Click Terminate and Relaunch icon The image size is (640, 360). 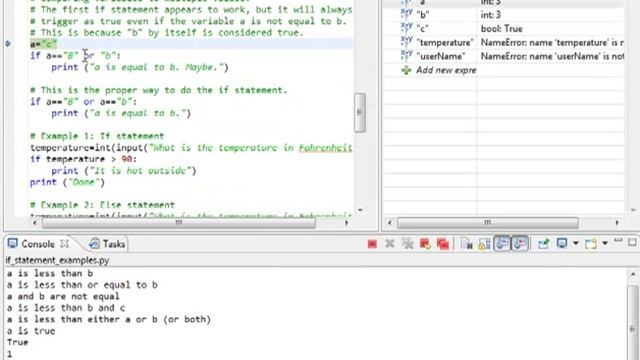click(425, 244)
